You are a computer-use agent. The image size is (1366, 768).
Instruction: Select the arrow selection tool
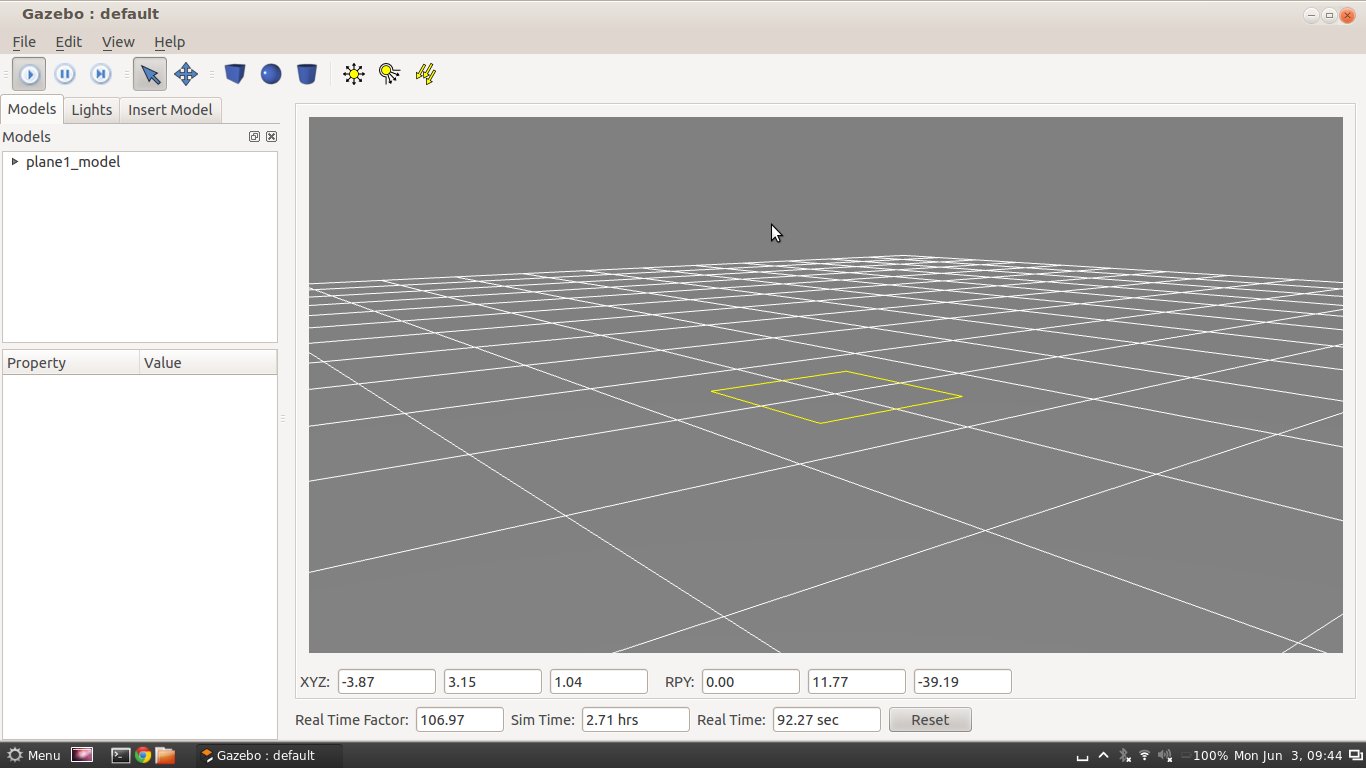[150, 74]
